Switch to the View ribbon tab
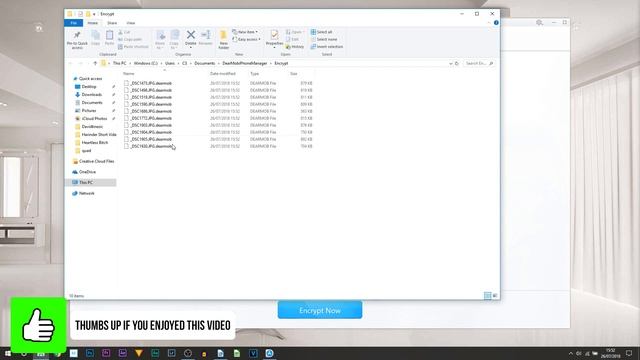 pyautogui.click(x=131, y=23)
